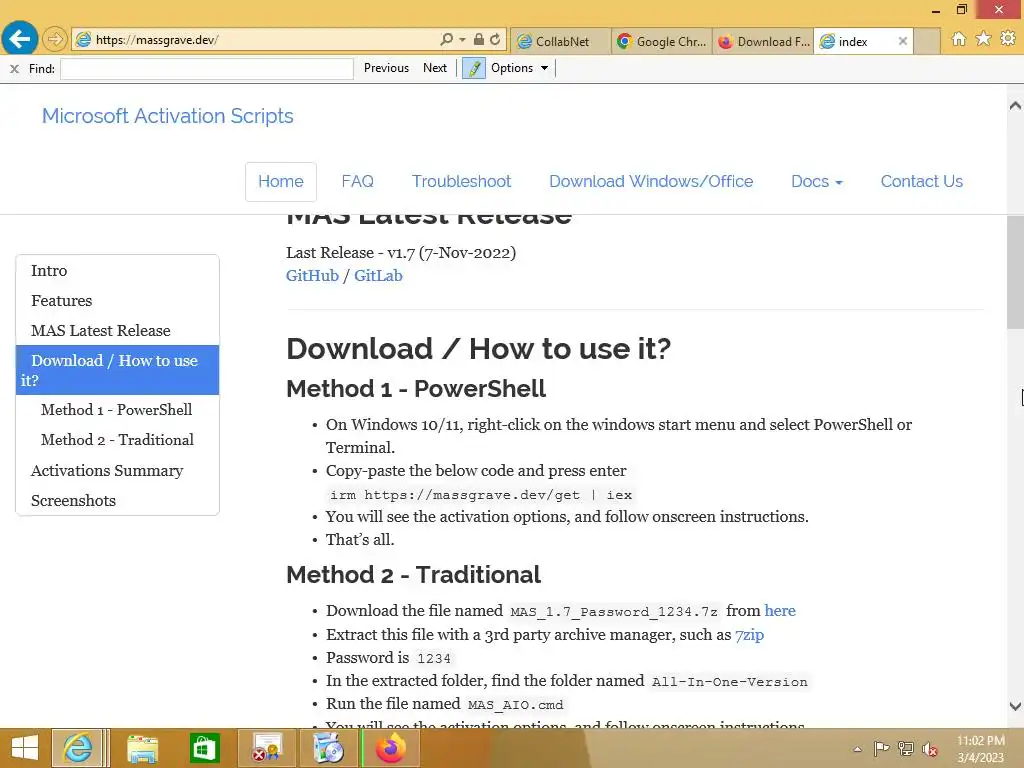This screenshot has width=1024, height=768.
Task: Open the Windows Start button
Action: click(x=24, y=748)
